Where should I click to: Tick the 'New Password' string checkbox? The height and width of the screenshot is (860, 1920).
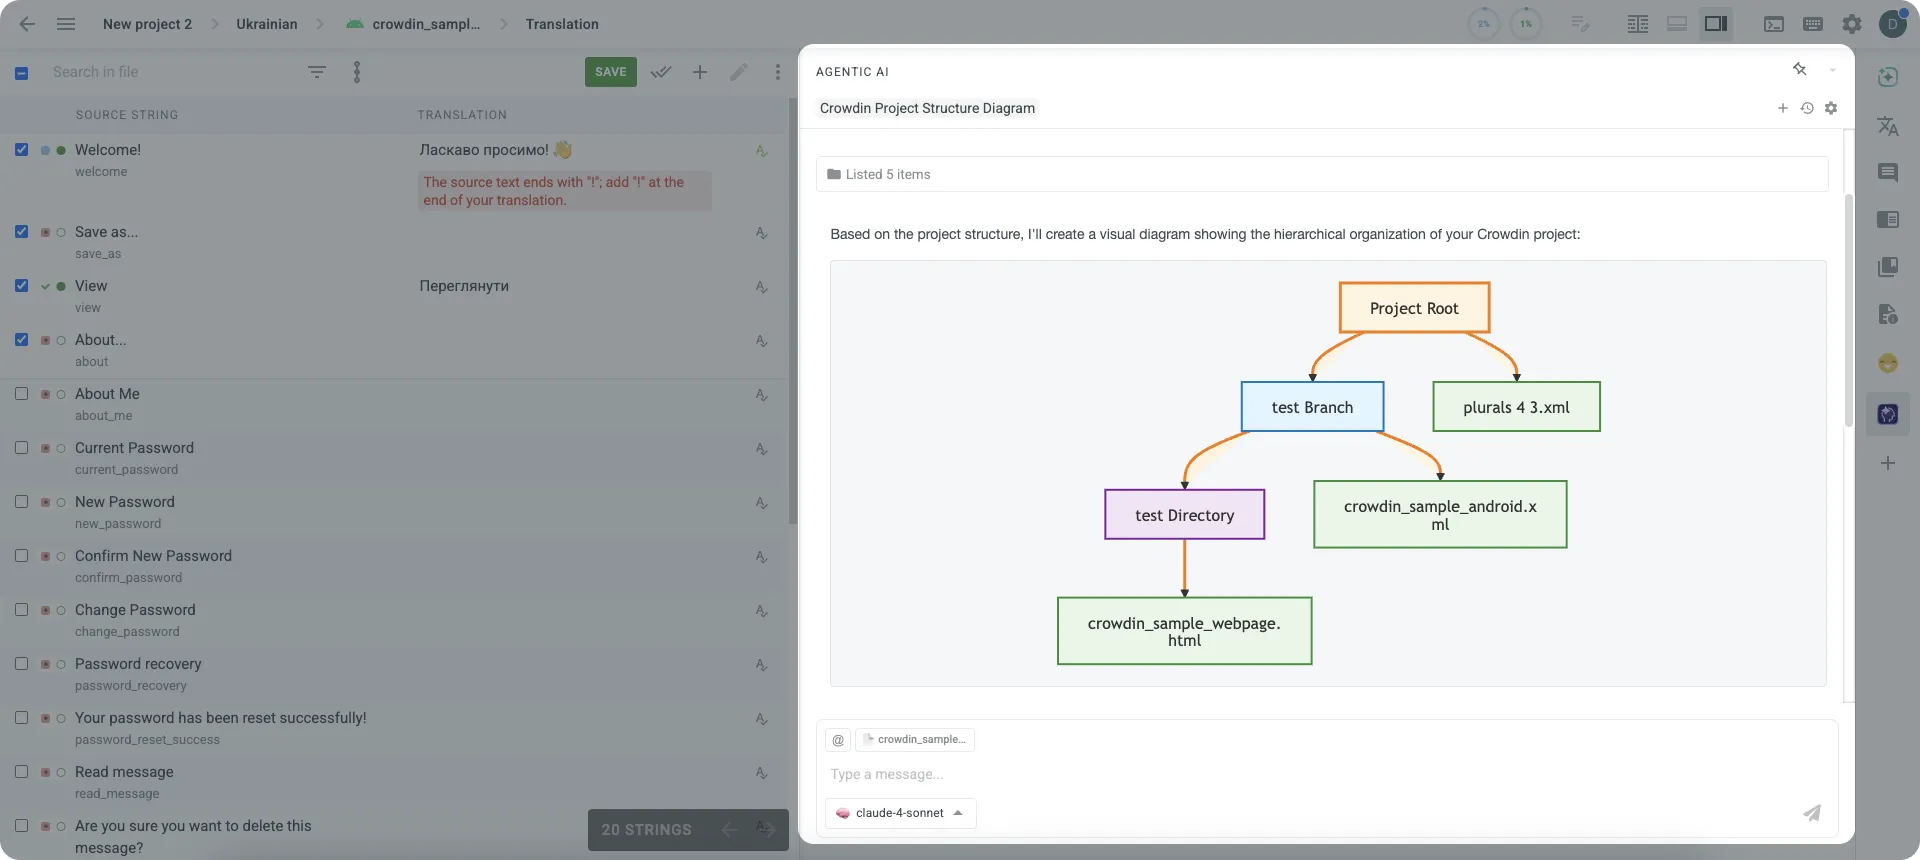(x=21, y=502)
